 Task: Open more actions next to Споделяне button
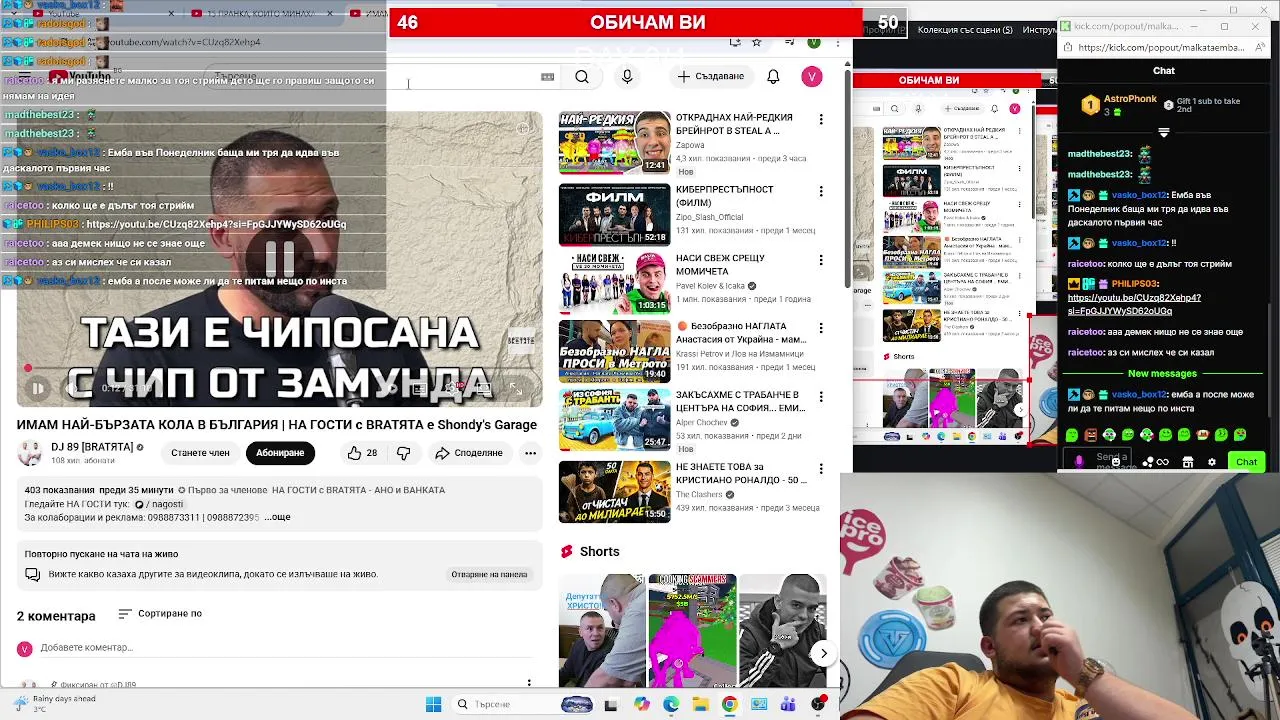pyautogui.click(x=530, y=453)
